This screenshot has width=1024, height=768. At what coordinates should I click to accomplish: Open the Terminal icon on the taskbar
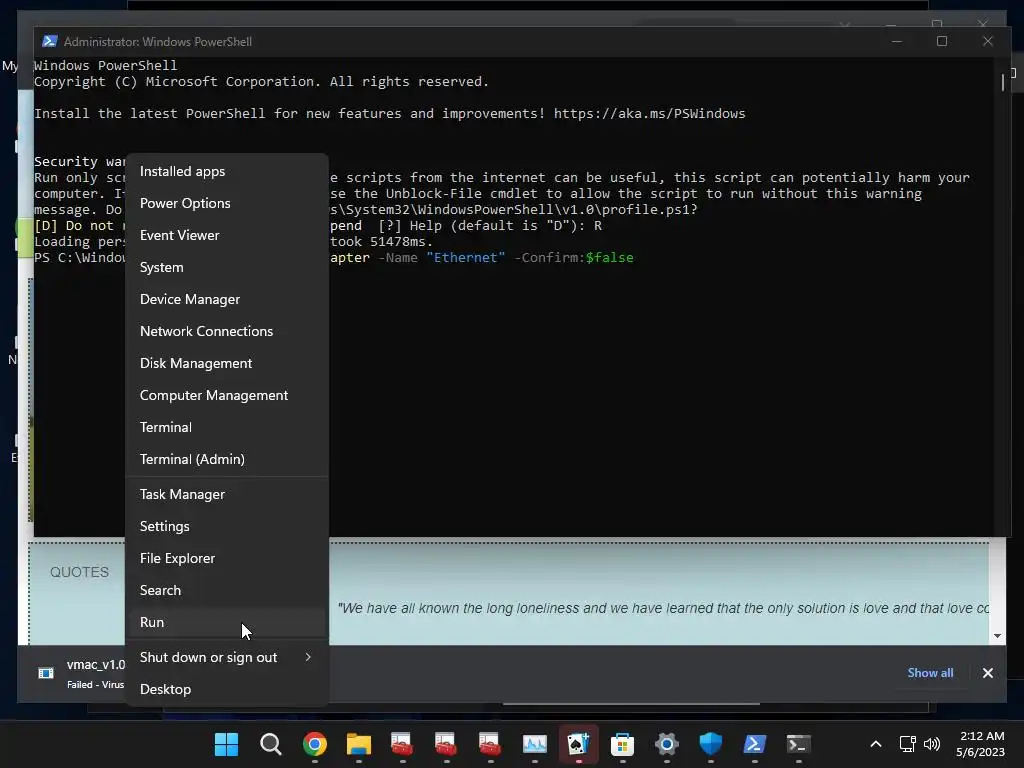pos(798,744)
